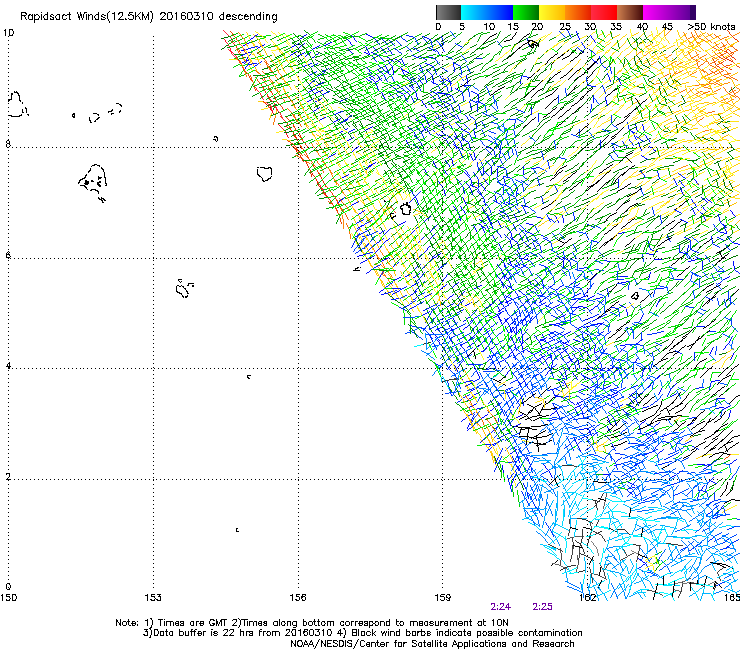Click the cyan 5-10 knots legend segment
The width and height of the screenshot is (740, 650).
pos(474,12)
